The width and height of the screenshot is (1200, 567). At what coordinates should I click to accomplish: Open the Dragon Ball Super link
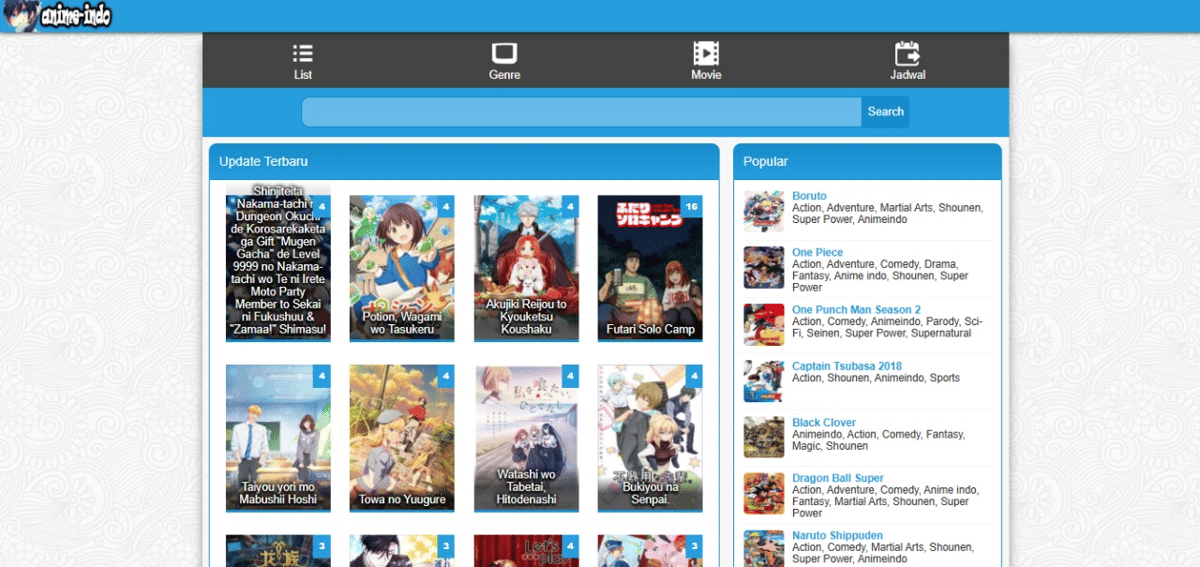pos(838,478)
